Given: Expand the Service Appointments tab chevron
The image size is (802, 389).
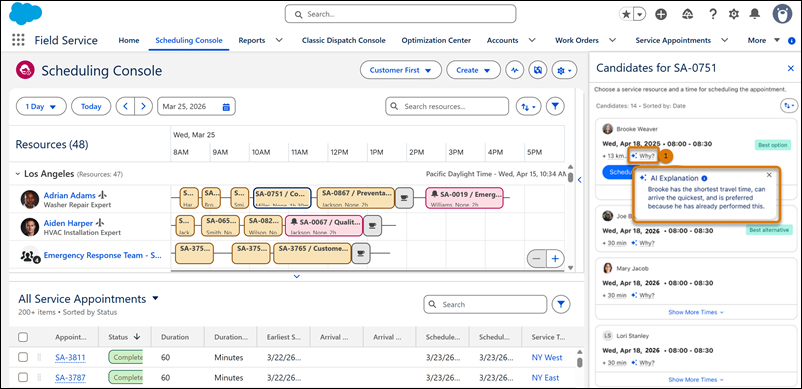Looking at the screenshot, I should click(x=724, y=40).
